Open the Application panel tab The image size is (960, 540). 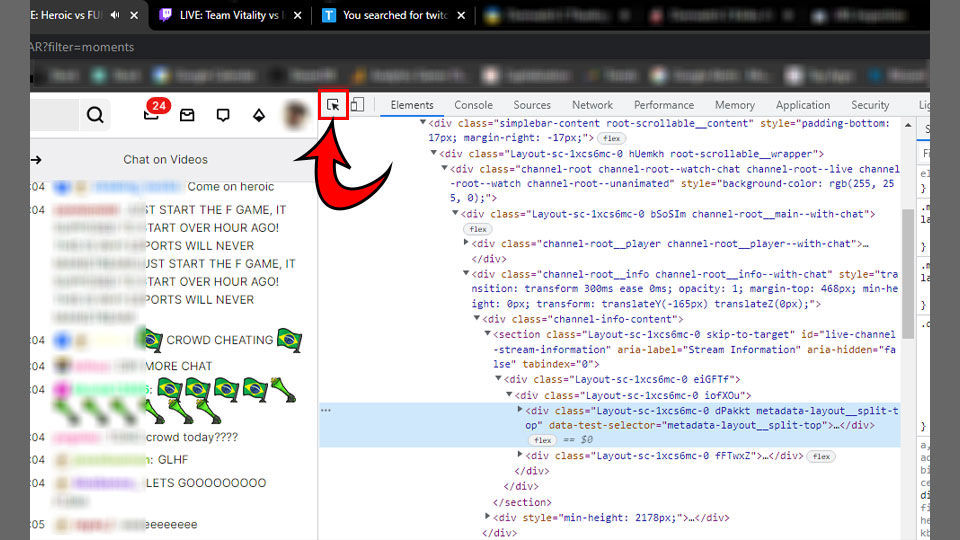803,105
